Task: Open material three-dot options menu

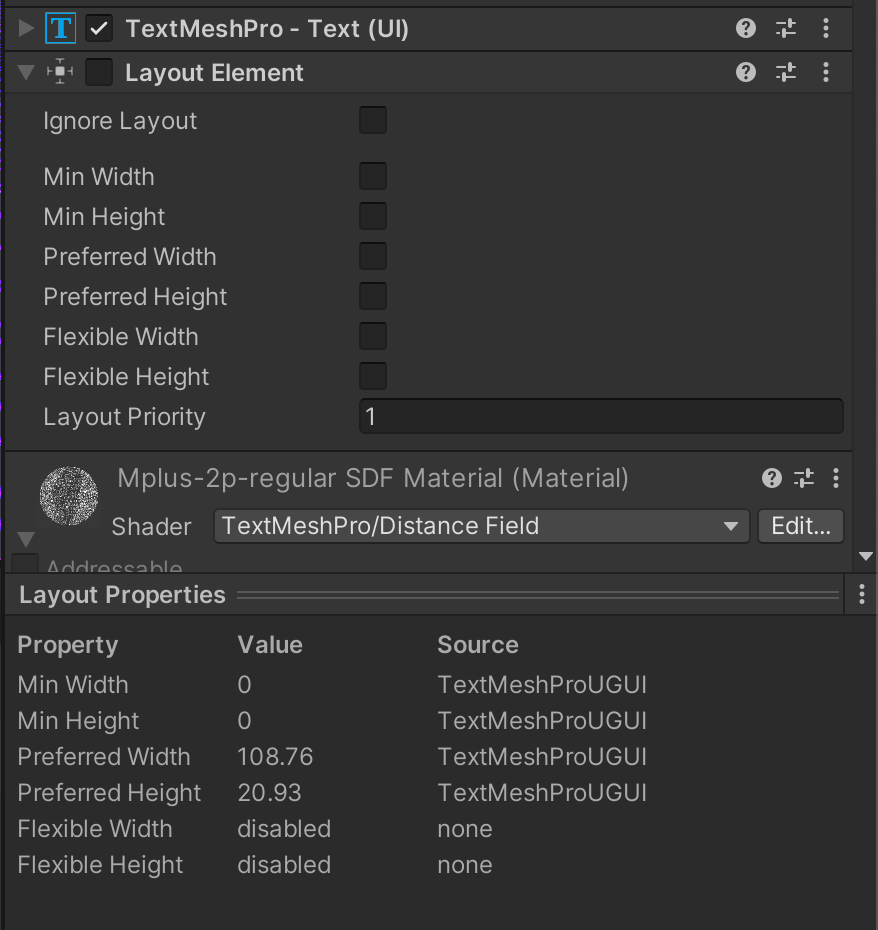Action: [836, 478]
